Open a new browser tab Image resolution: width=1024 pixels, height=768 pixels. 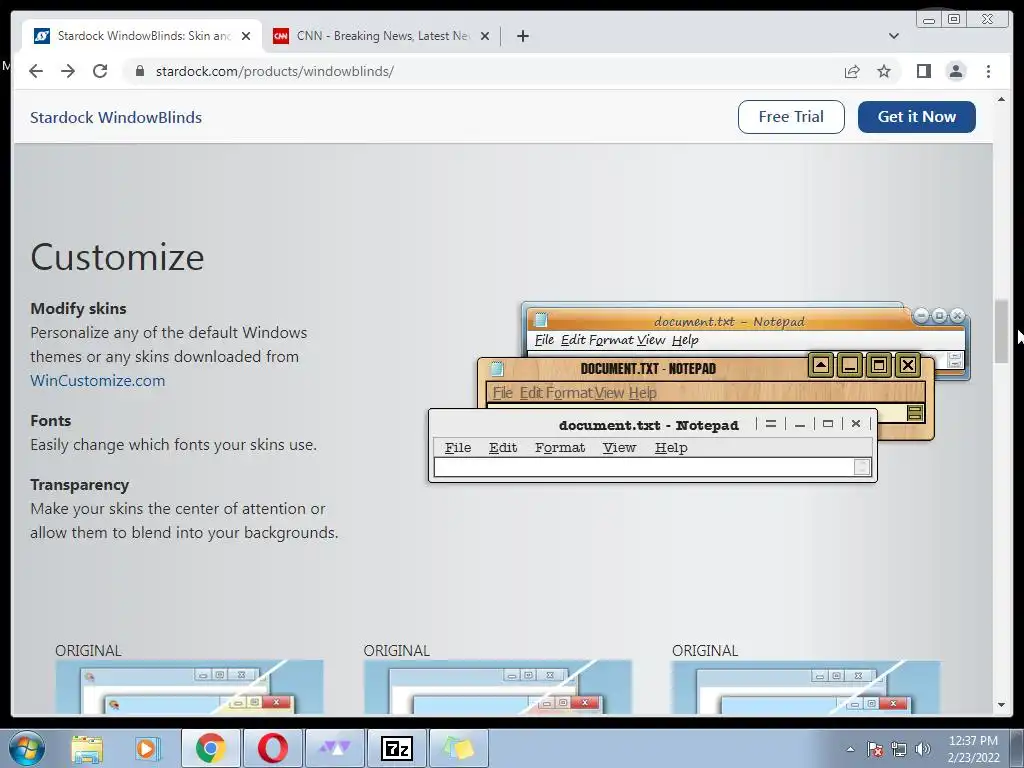pyautogui.click(x=522, y=36)
